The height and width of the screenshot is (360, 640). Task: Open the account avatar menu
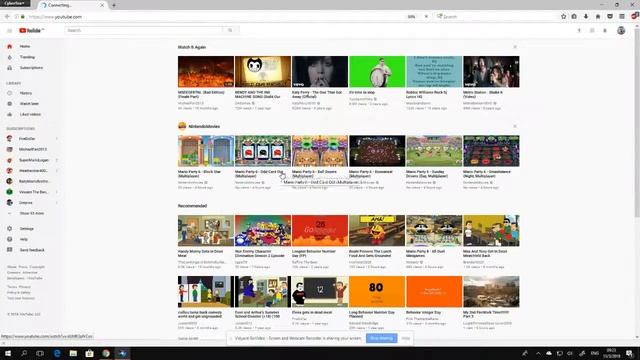[621, 31]
